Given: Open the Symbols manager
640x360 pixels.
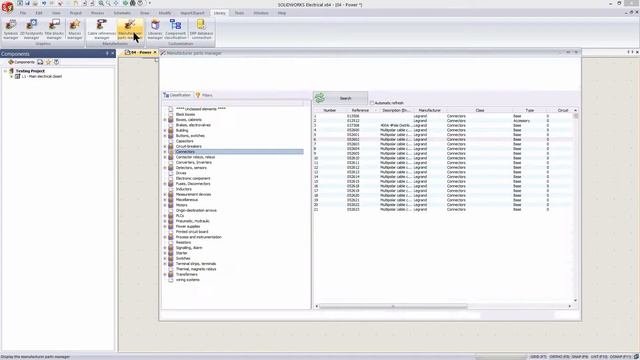Looking at the screenshot, I should [11, 29].
